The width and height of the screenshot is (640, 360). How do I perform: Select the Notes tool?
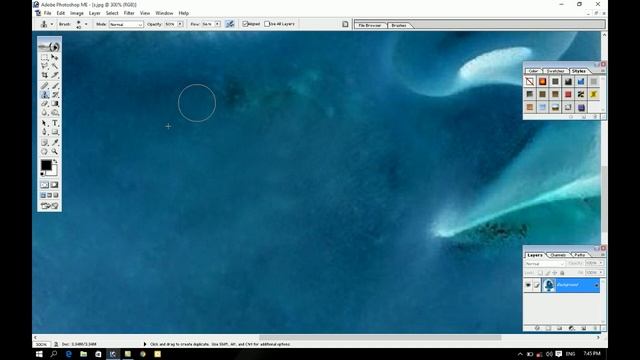click(x=44, y=142)
